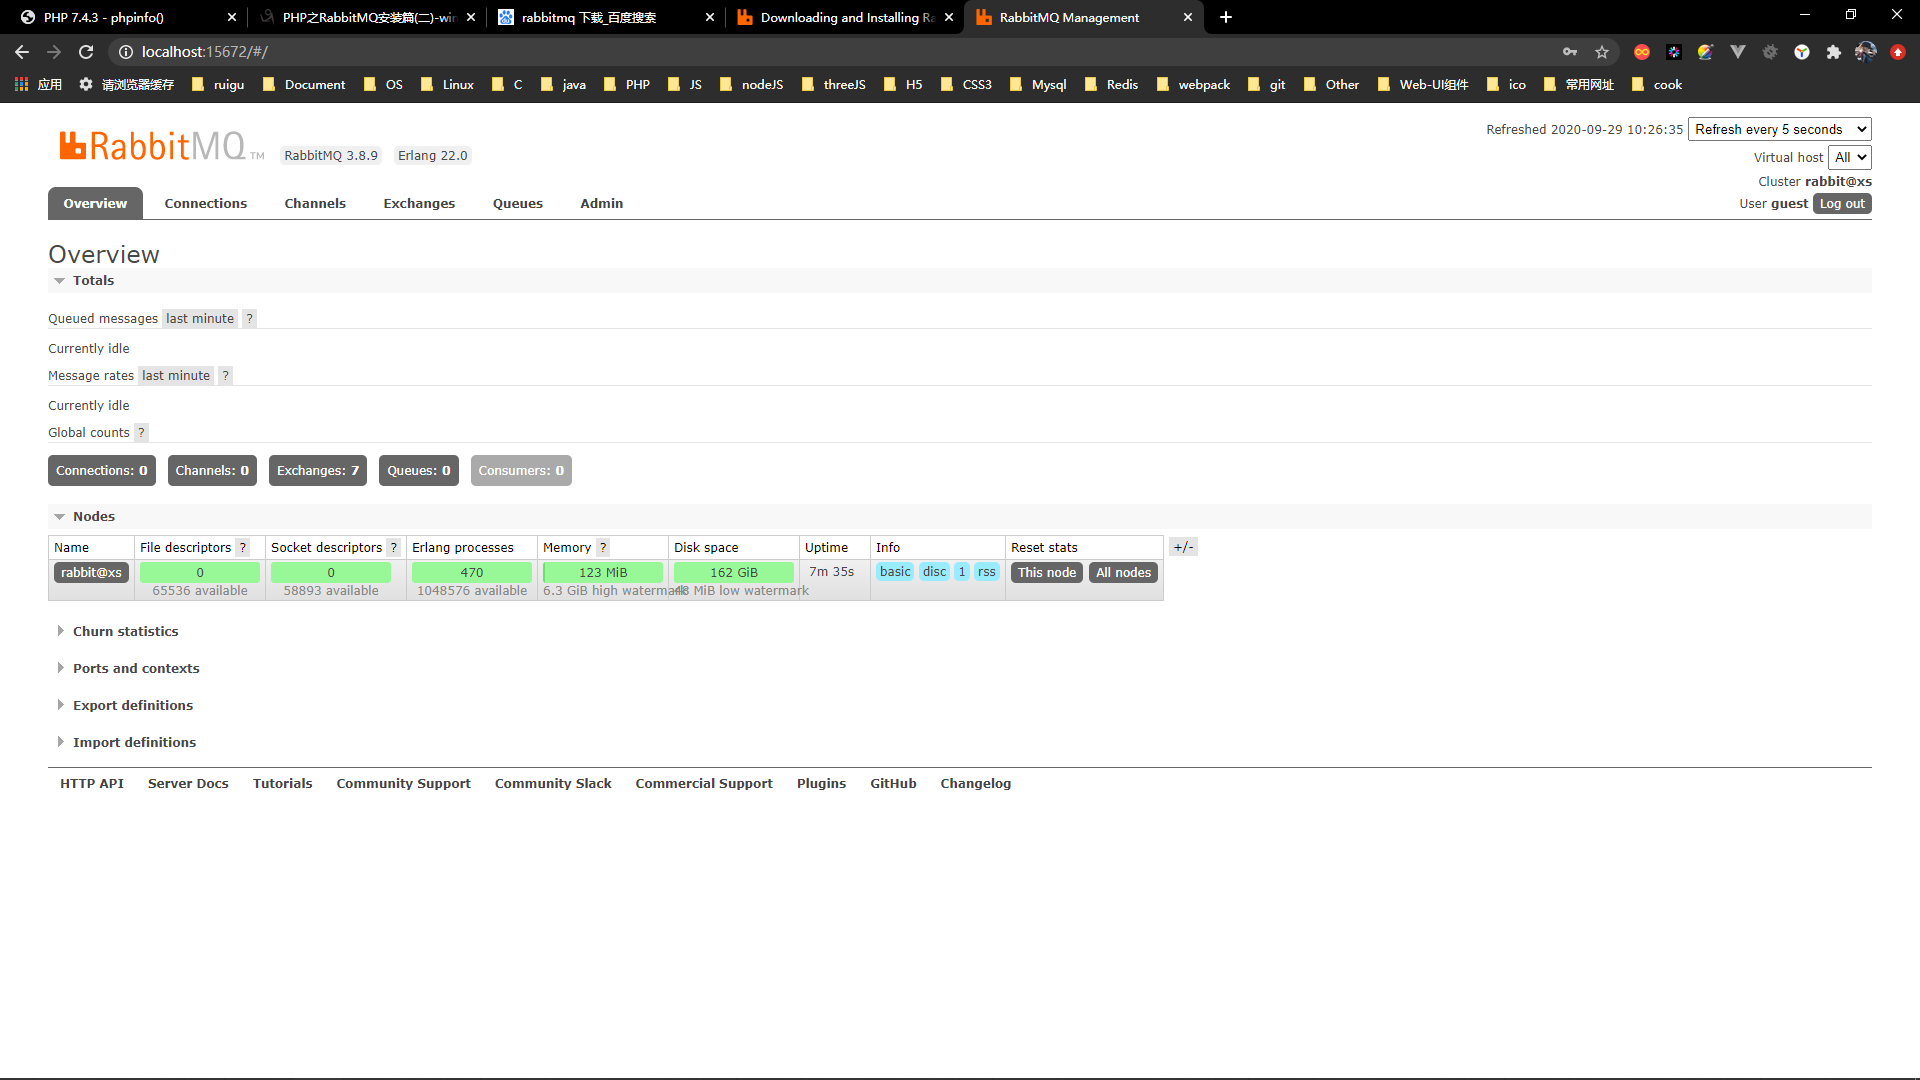This screenshot has height=1080, width=1920.
Task: Open the Refresh every 5 seconds dropdown
Action: tap(1780, 129)
